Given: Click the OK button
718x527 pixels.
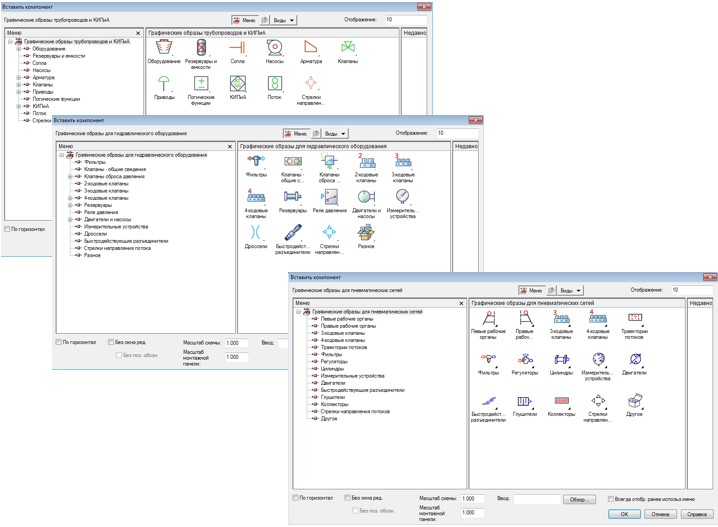Looking at the screenshot, I should [625, 514].
